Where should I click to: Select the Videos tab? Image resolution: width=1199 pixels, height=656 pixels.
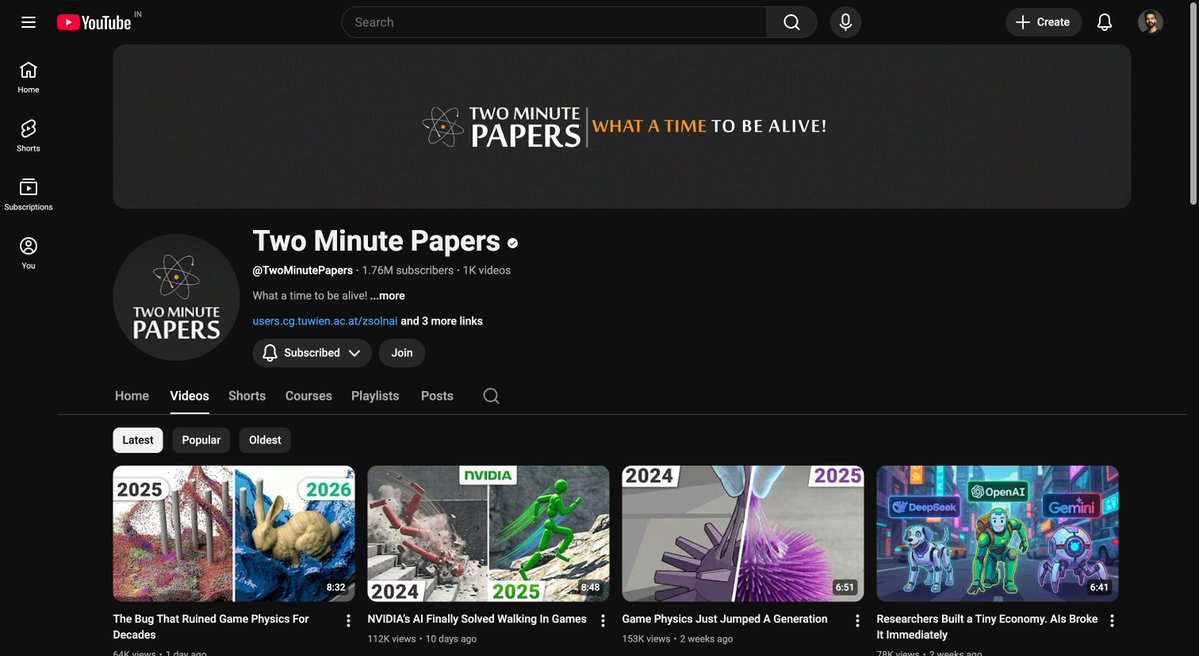click(189, 395)
